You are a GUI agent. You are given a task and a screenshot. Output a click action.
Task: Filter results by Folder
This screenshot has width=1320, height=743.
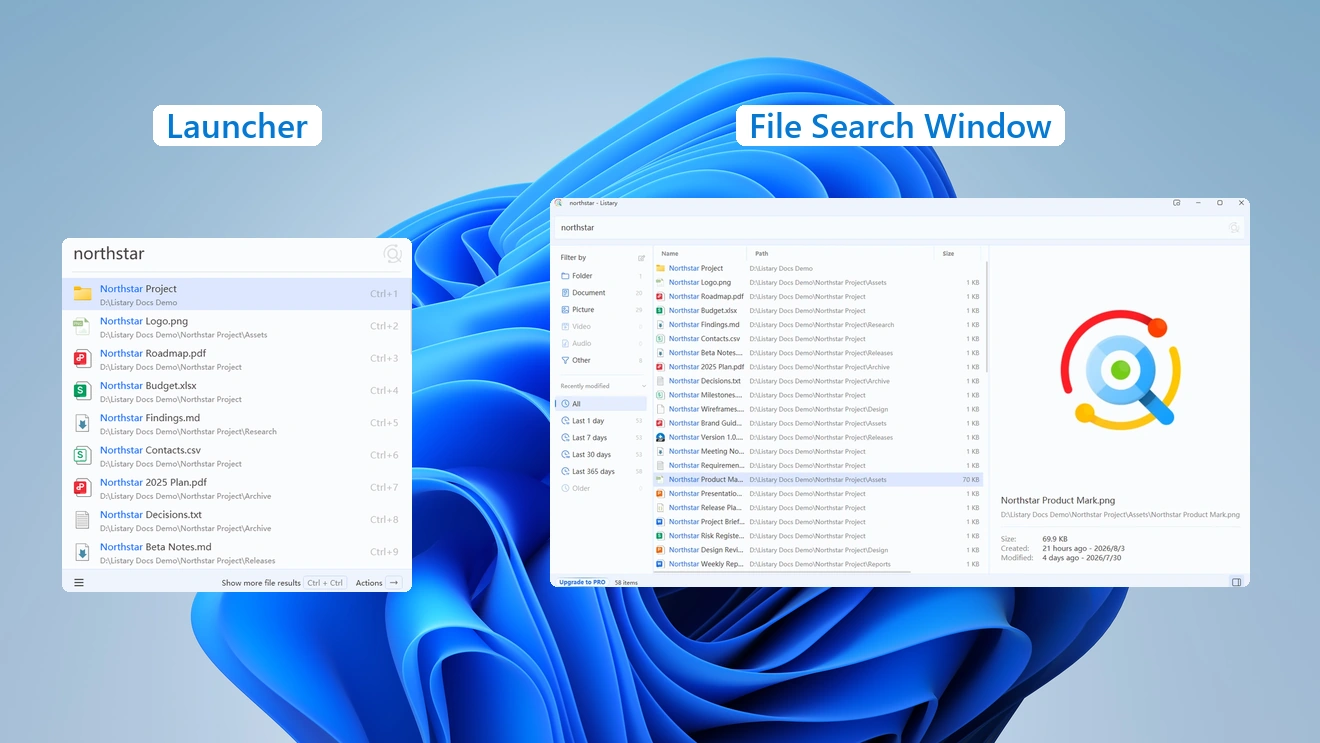pos(602,276)
